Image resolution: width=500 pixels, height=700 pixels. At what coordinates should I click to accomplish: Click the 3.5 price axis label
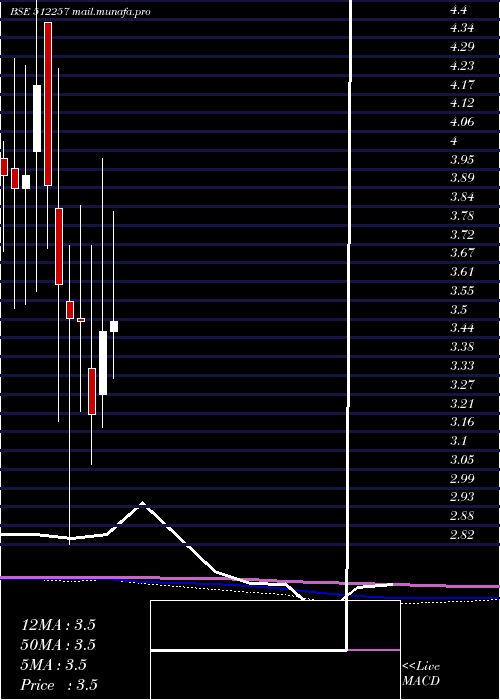tap(459, 310)
